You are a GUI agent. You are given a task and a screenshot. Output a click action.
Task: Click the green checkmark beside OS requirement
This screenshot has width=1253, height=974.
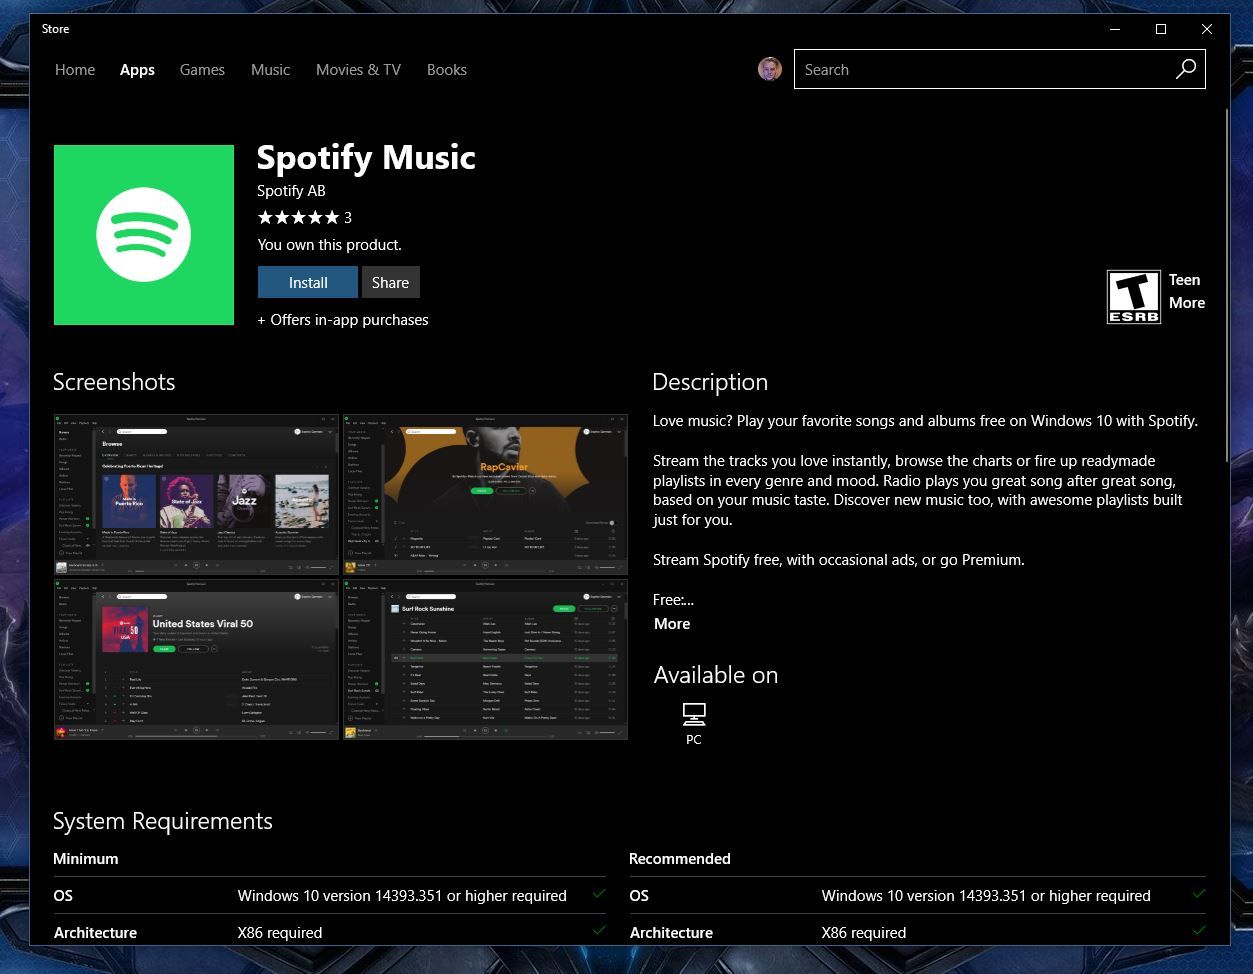(600, 895)
